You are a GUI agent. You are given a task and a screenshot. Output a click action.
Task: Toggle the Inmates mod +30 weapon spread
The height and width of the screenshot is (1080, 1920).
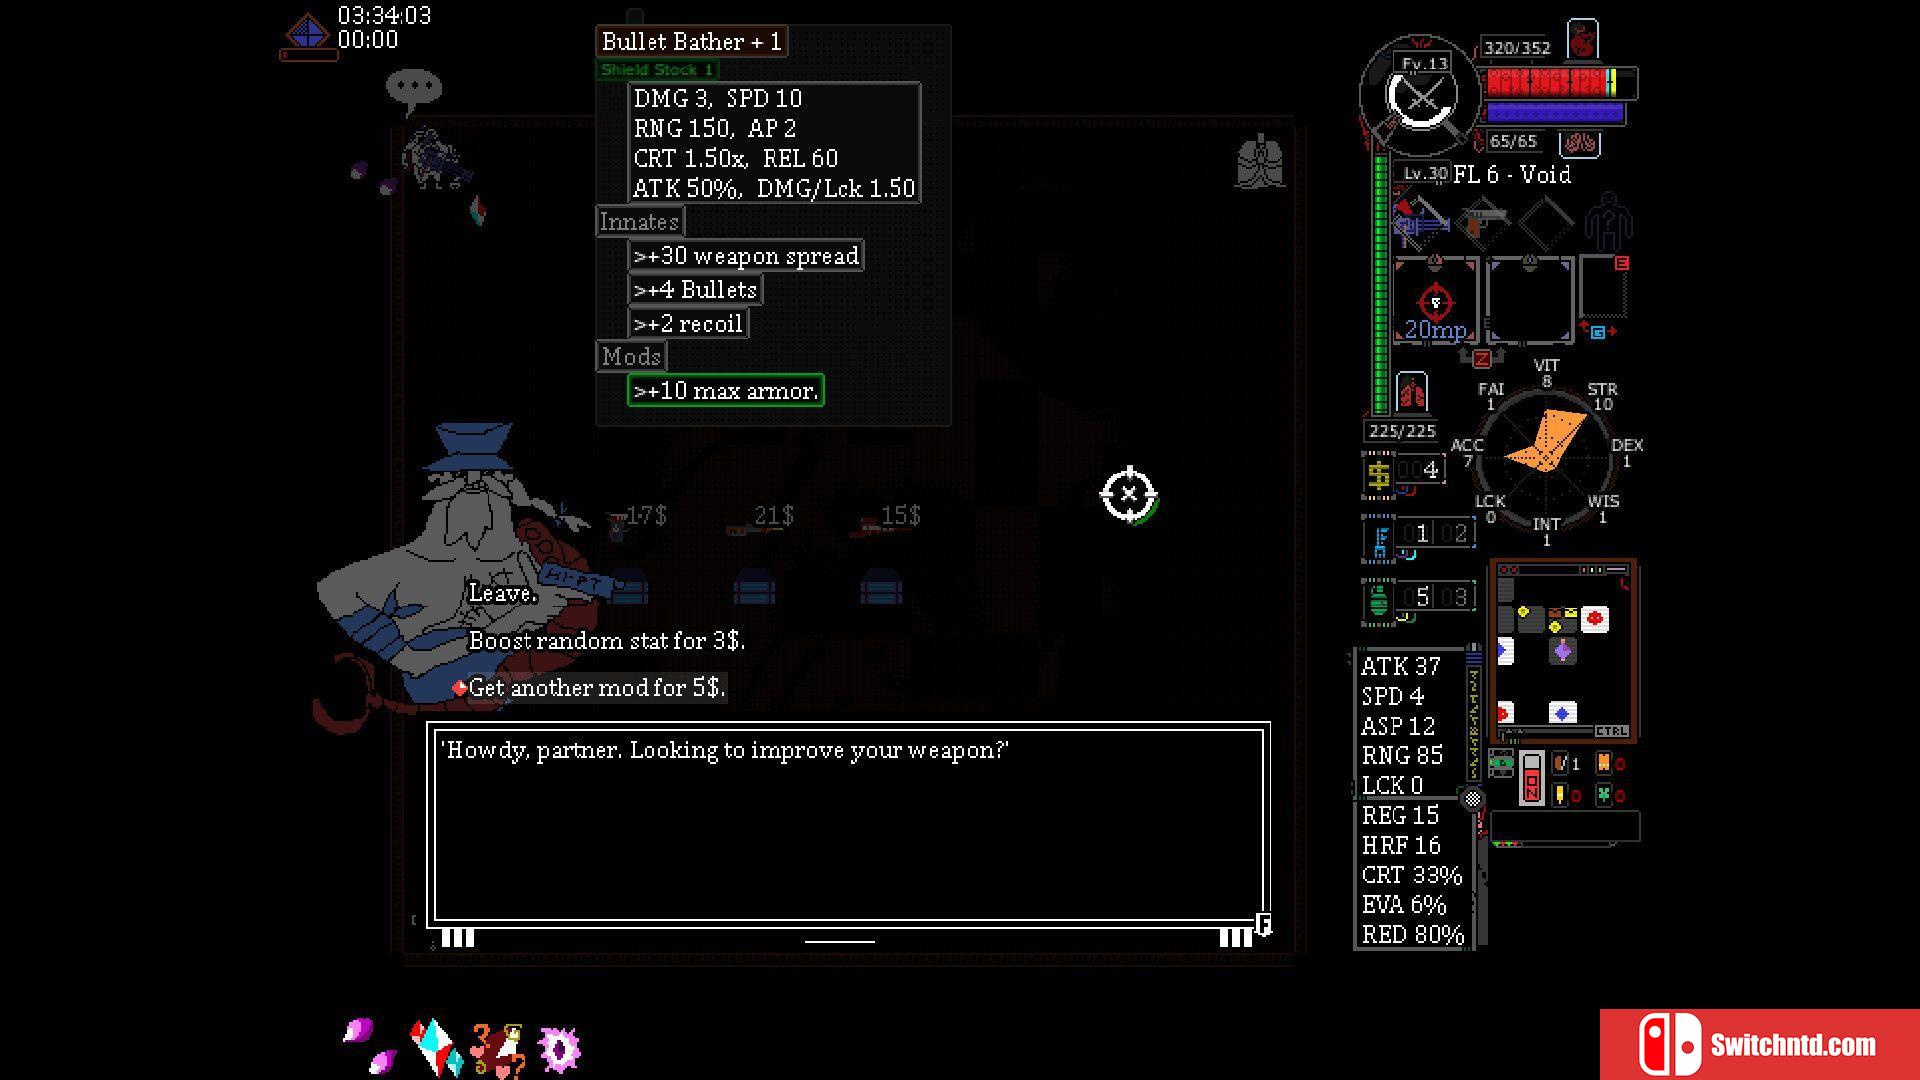click(745, 256)
